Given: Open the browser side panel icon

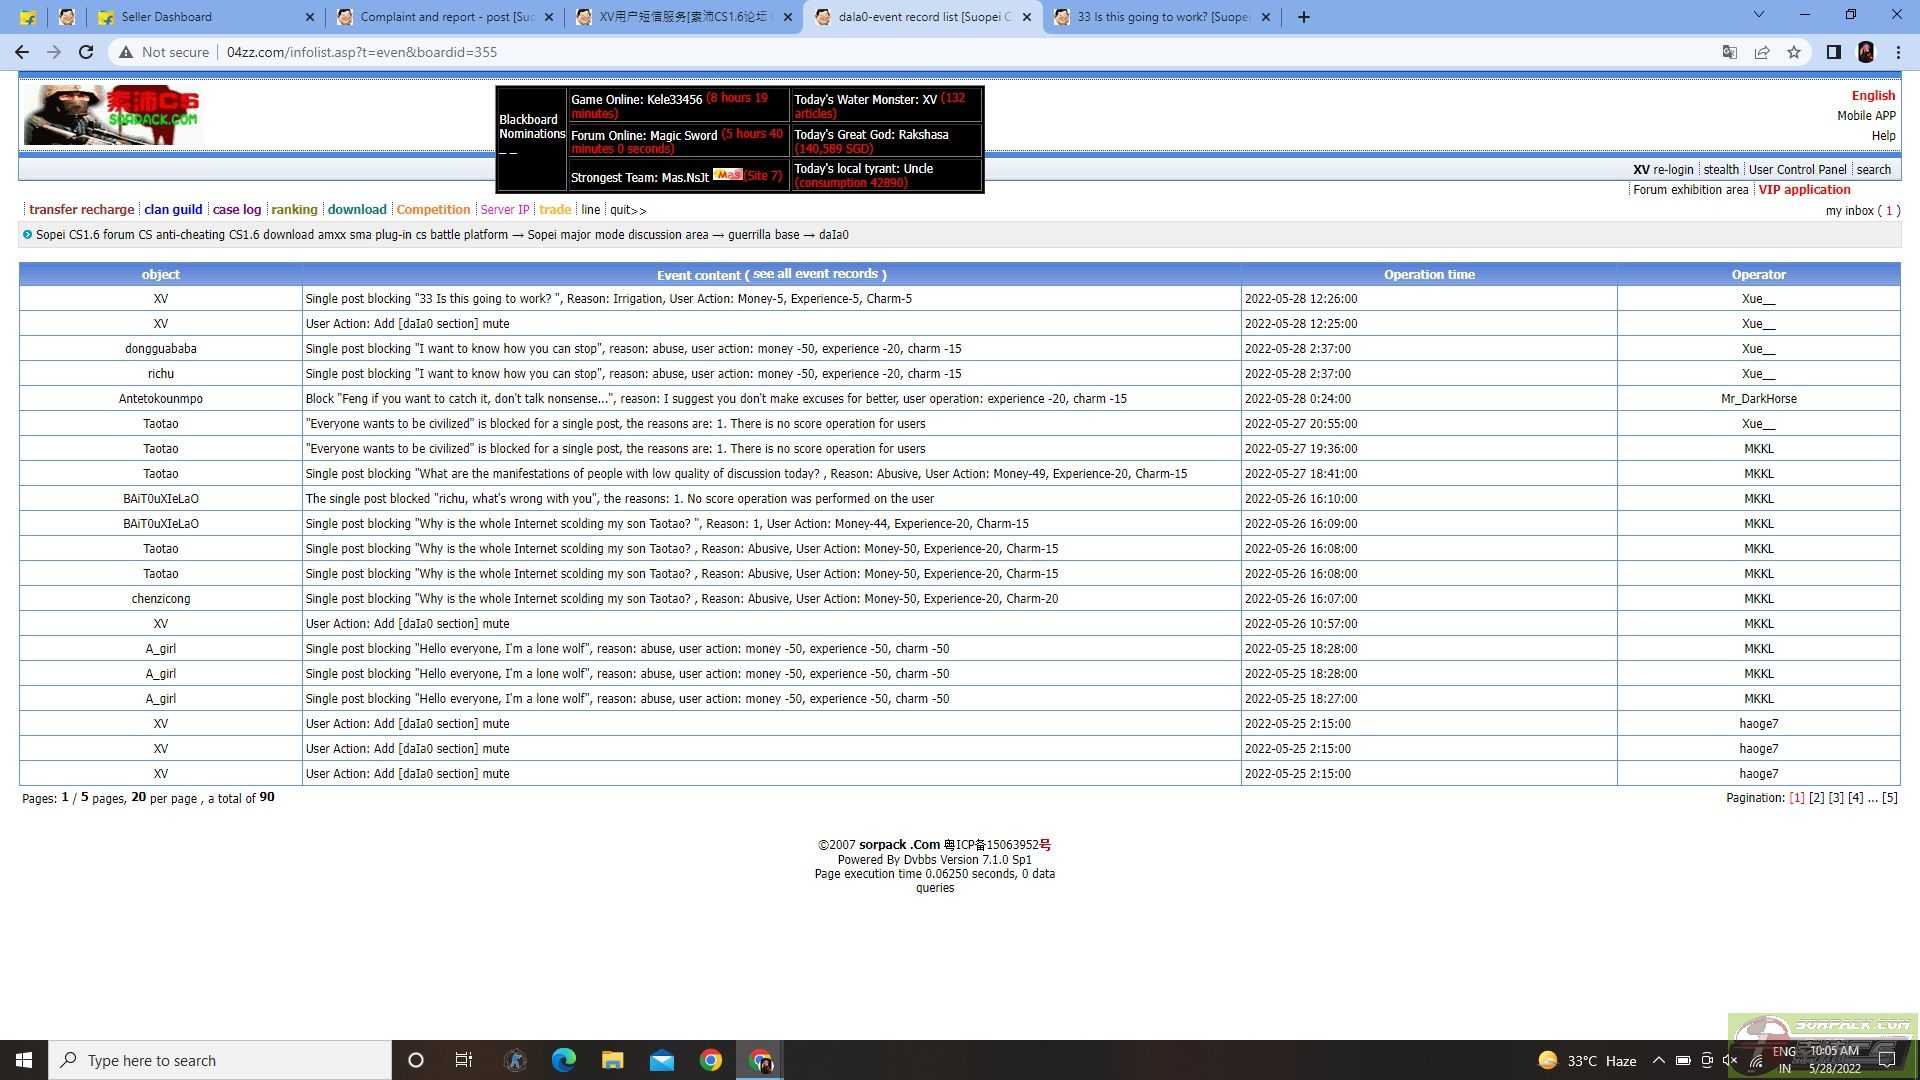Looking at the screenshot, I should pos(1834,52).
